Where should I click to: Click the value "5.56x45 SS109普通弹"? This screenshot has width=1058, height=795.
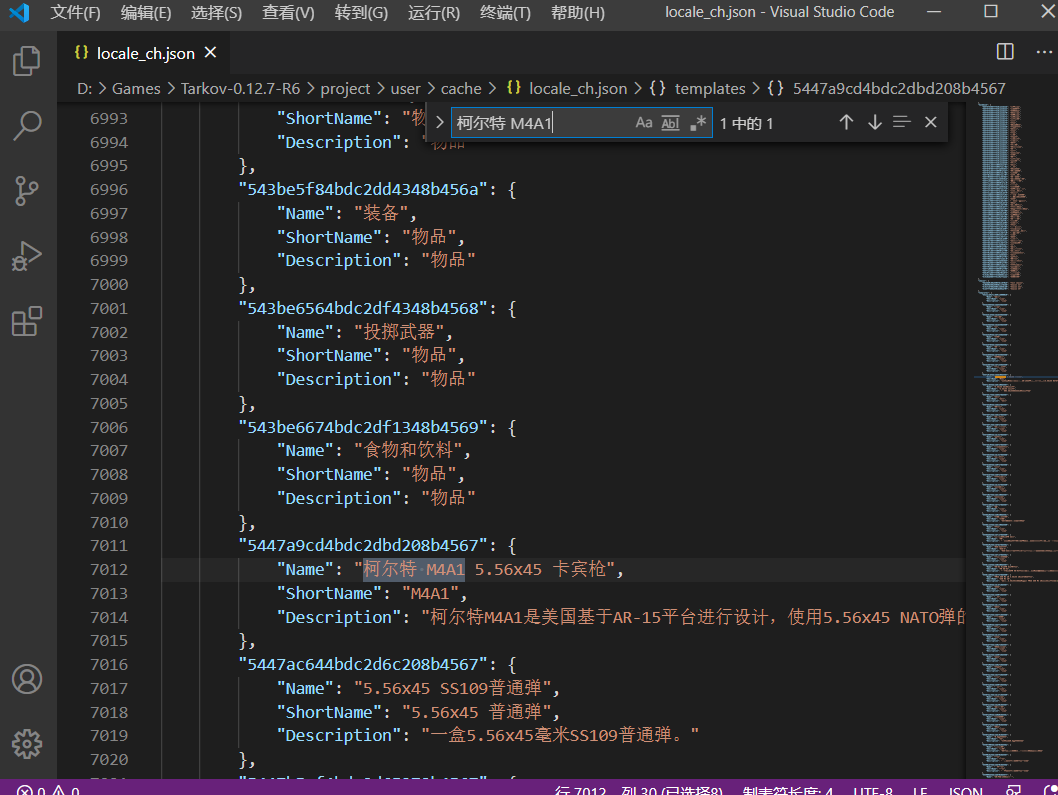click(452, 688)
